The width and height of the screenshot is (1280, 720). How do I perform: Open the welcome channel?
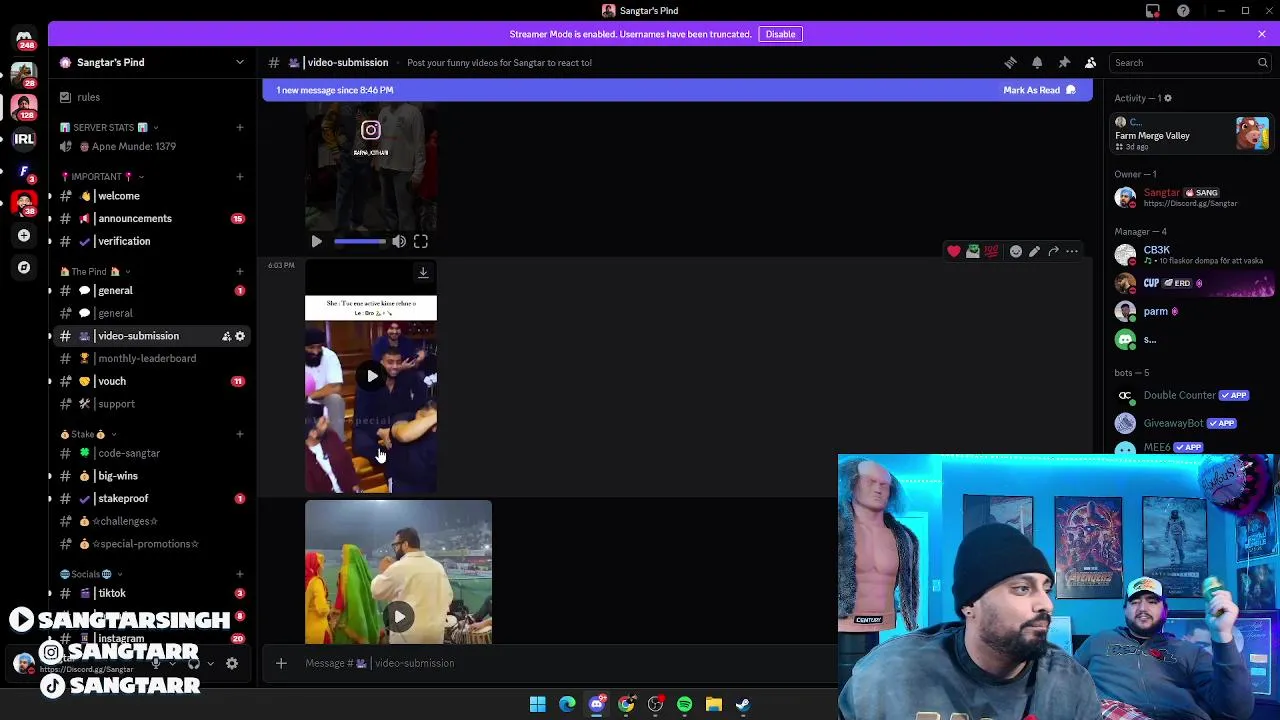point(150,196)
